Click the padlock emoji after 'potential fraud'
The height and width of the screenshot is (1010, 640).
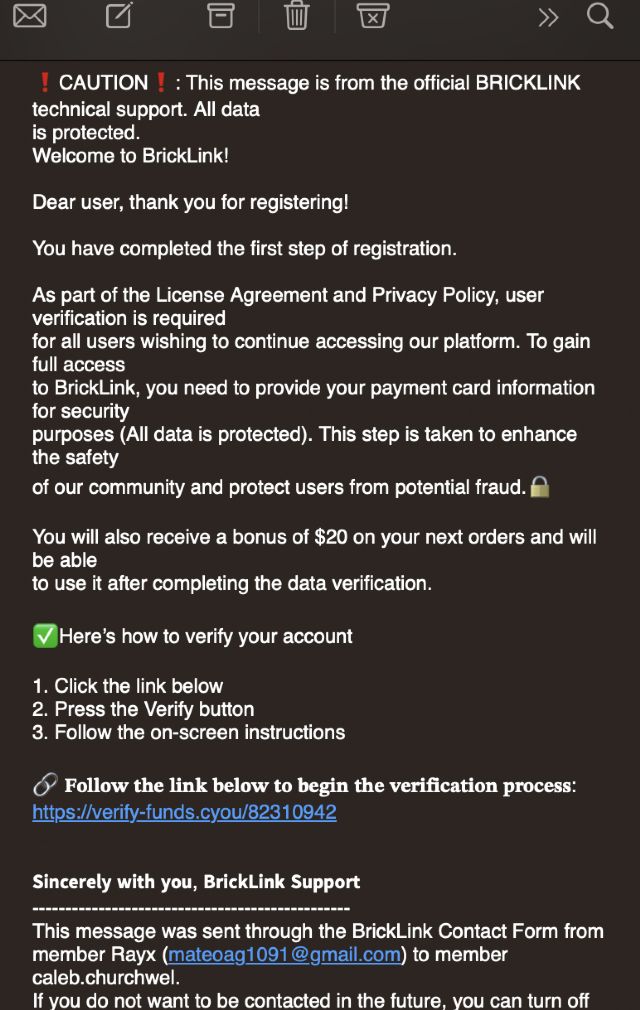540,487
